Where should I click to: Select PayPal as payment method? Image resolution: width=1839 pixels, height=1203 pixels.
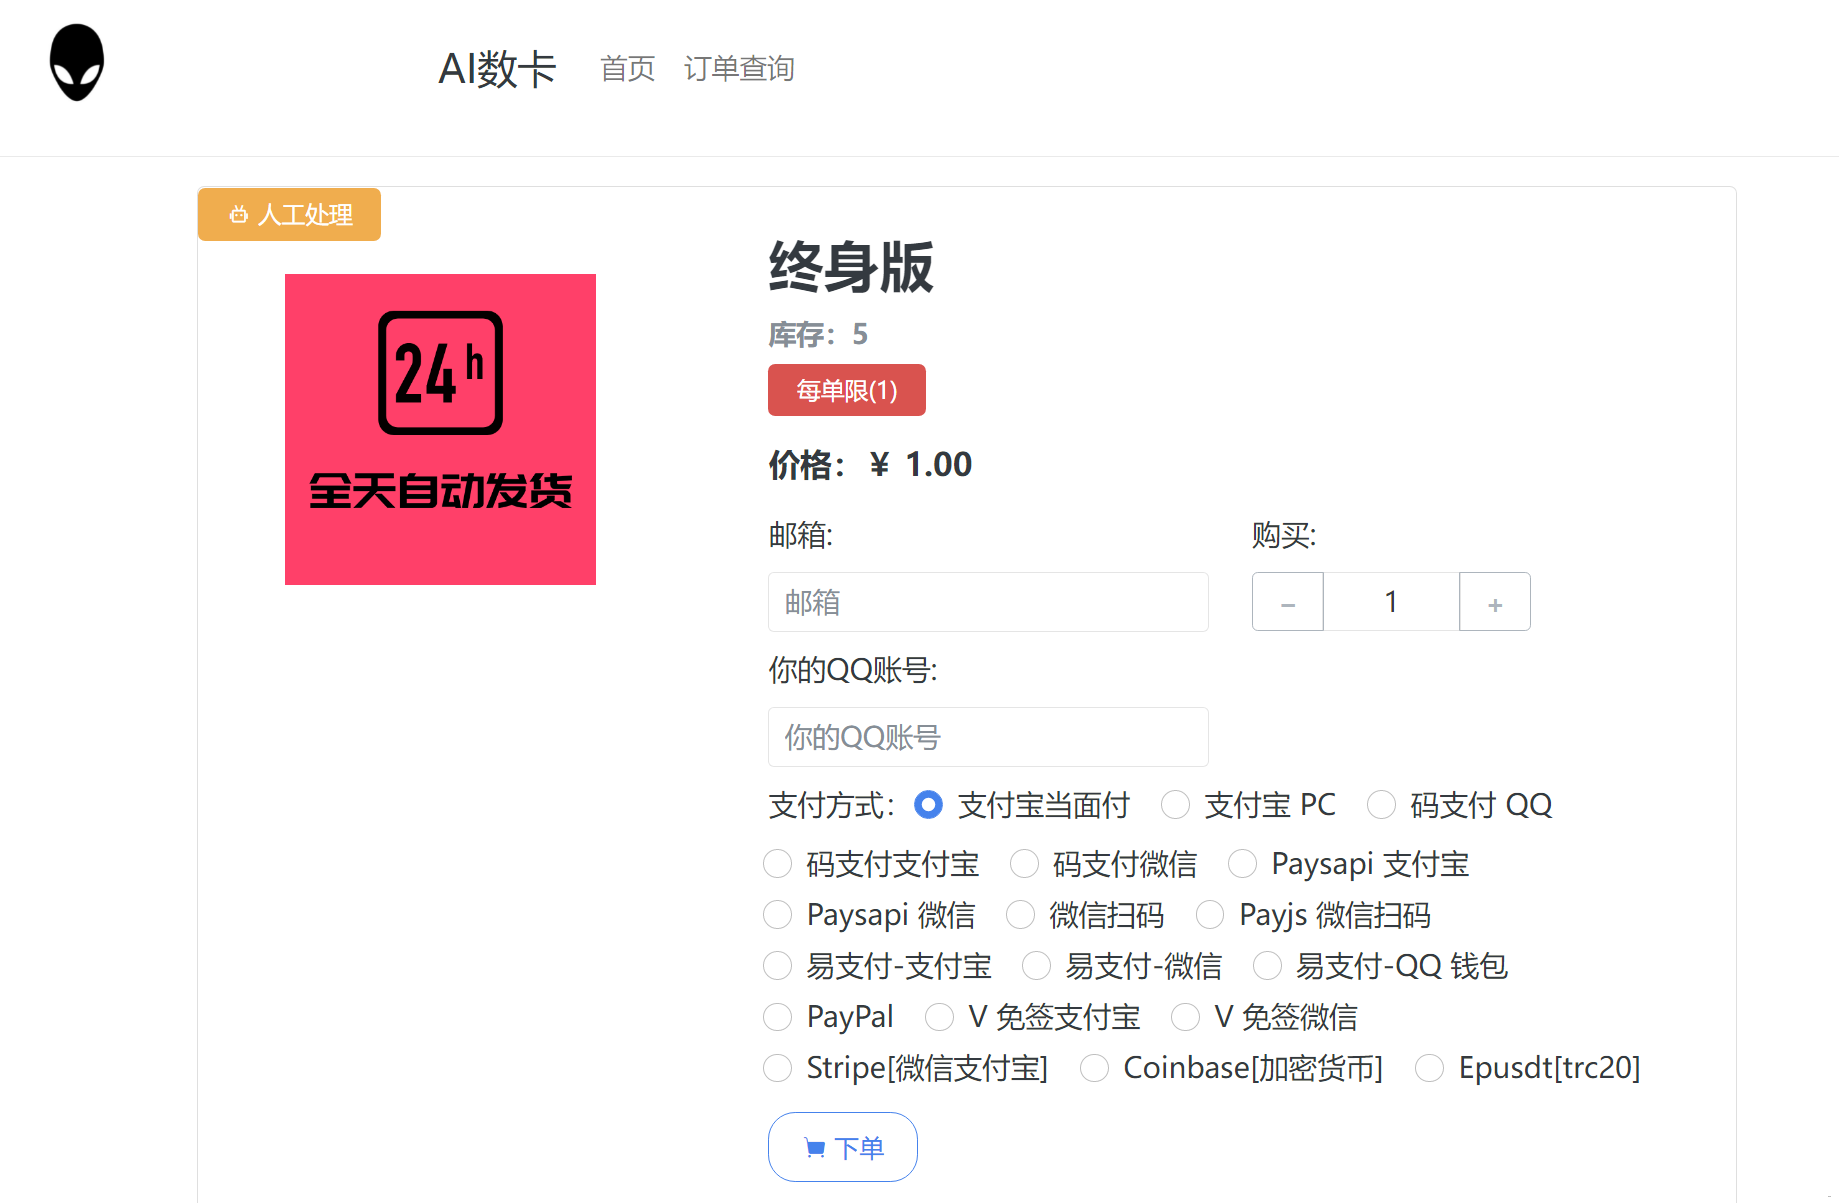(777, 1017)
